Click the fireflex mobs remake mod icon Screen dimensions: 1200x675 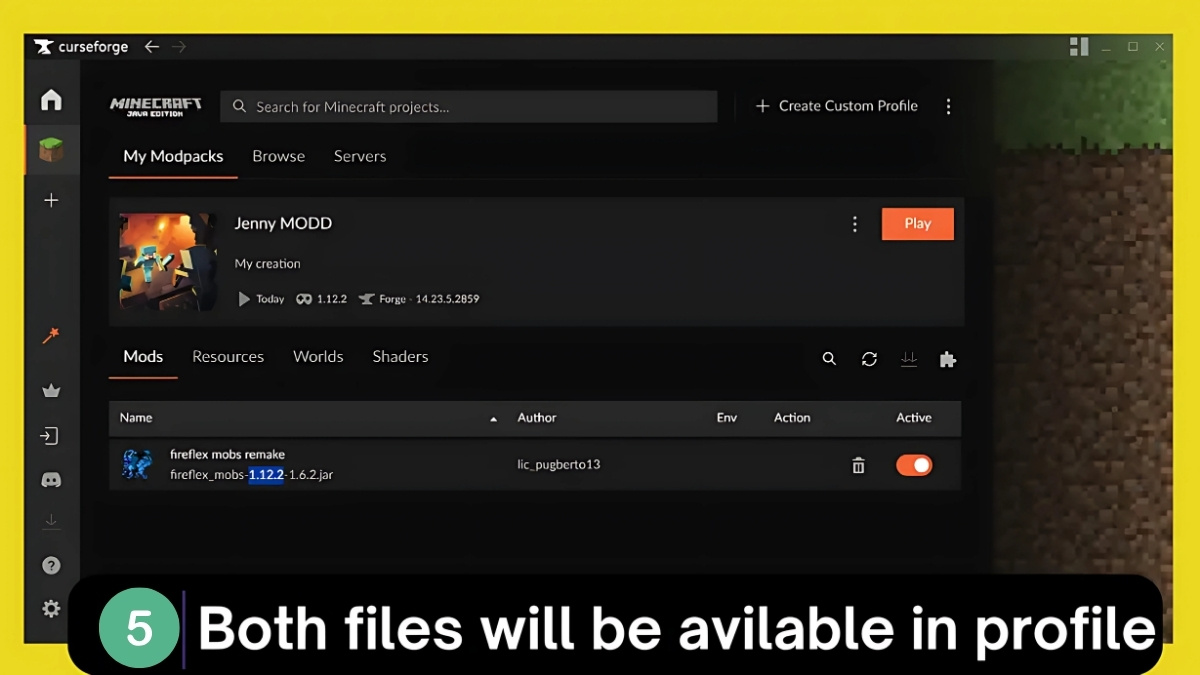click(137, 465)
